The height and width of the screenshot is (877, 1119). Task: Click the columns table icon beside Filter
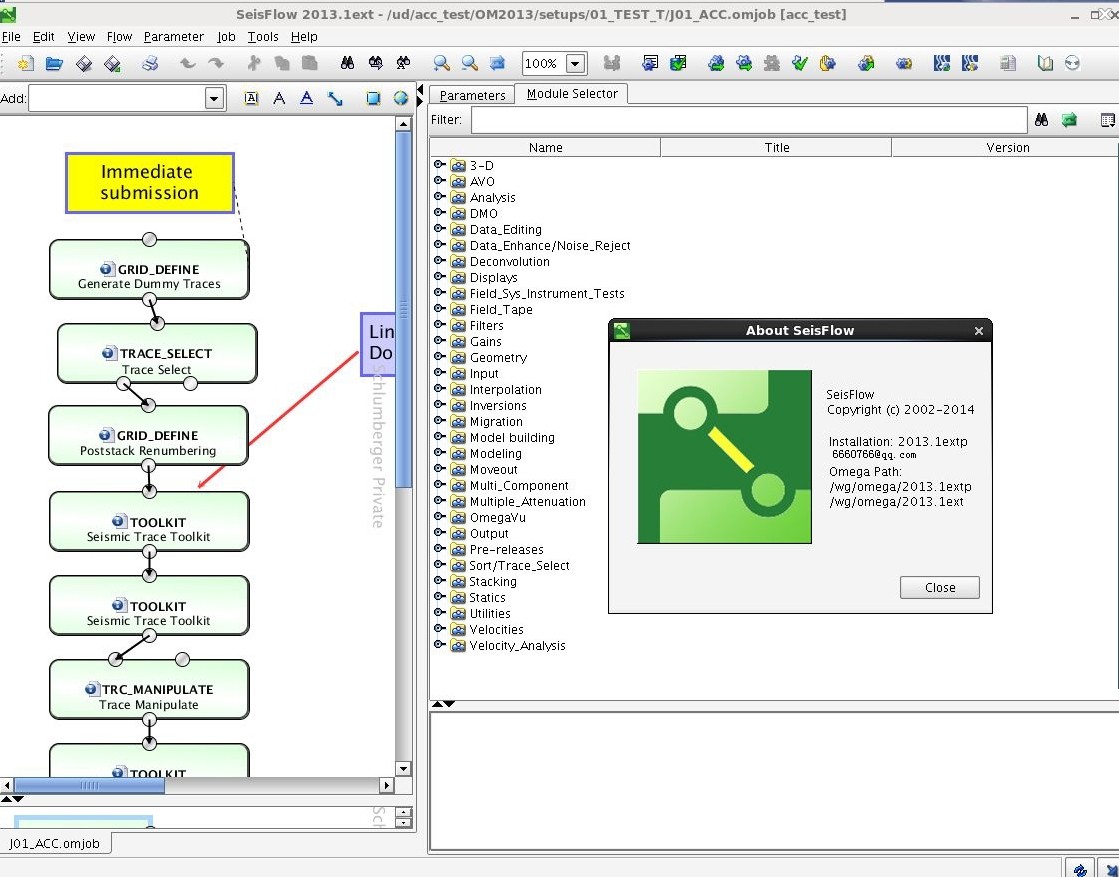(x=1108, y=120)
